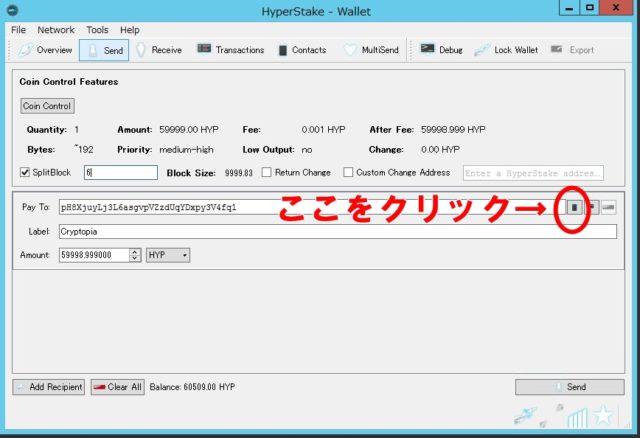Open the File menu
The width and height of the screenshot is (640, 438).
click(x=18, y=30)
